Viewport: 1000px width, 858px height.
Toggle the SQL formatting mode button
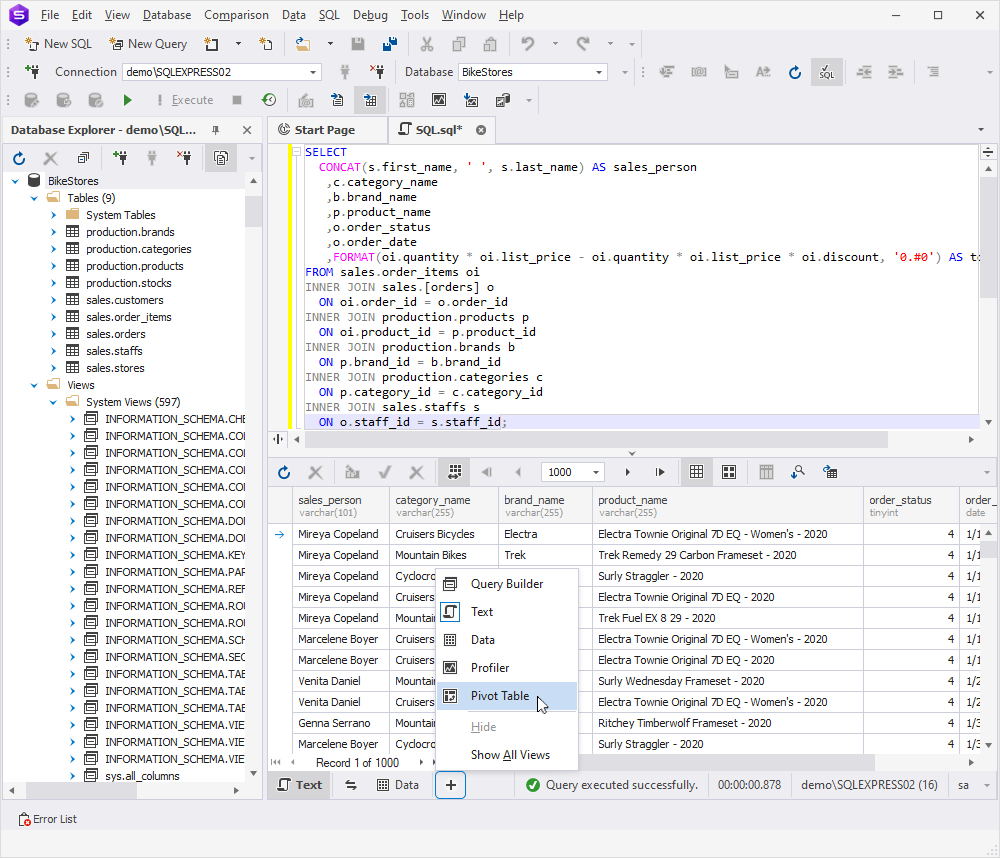(827, 72)
